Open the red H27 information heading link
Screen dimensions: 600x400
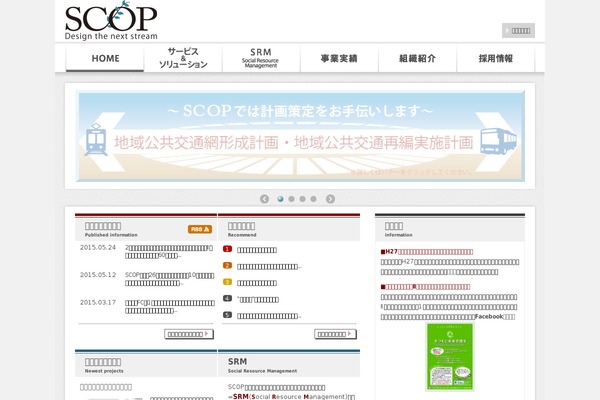click(x=427, y=252)
